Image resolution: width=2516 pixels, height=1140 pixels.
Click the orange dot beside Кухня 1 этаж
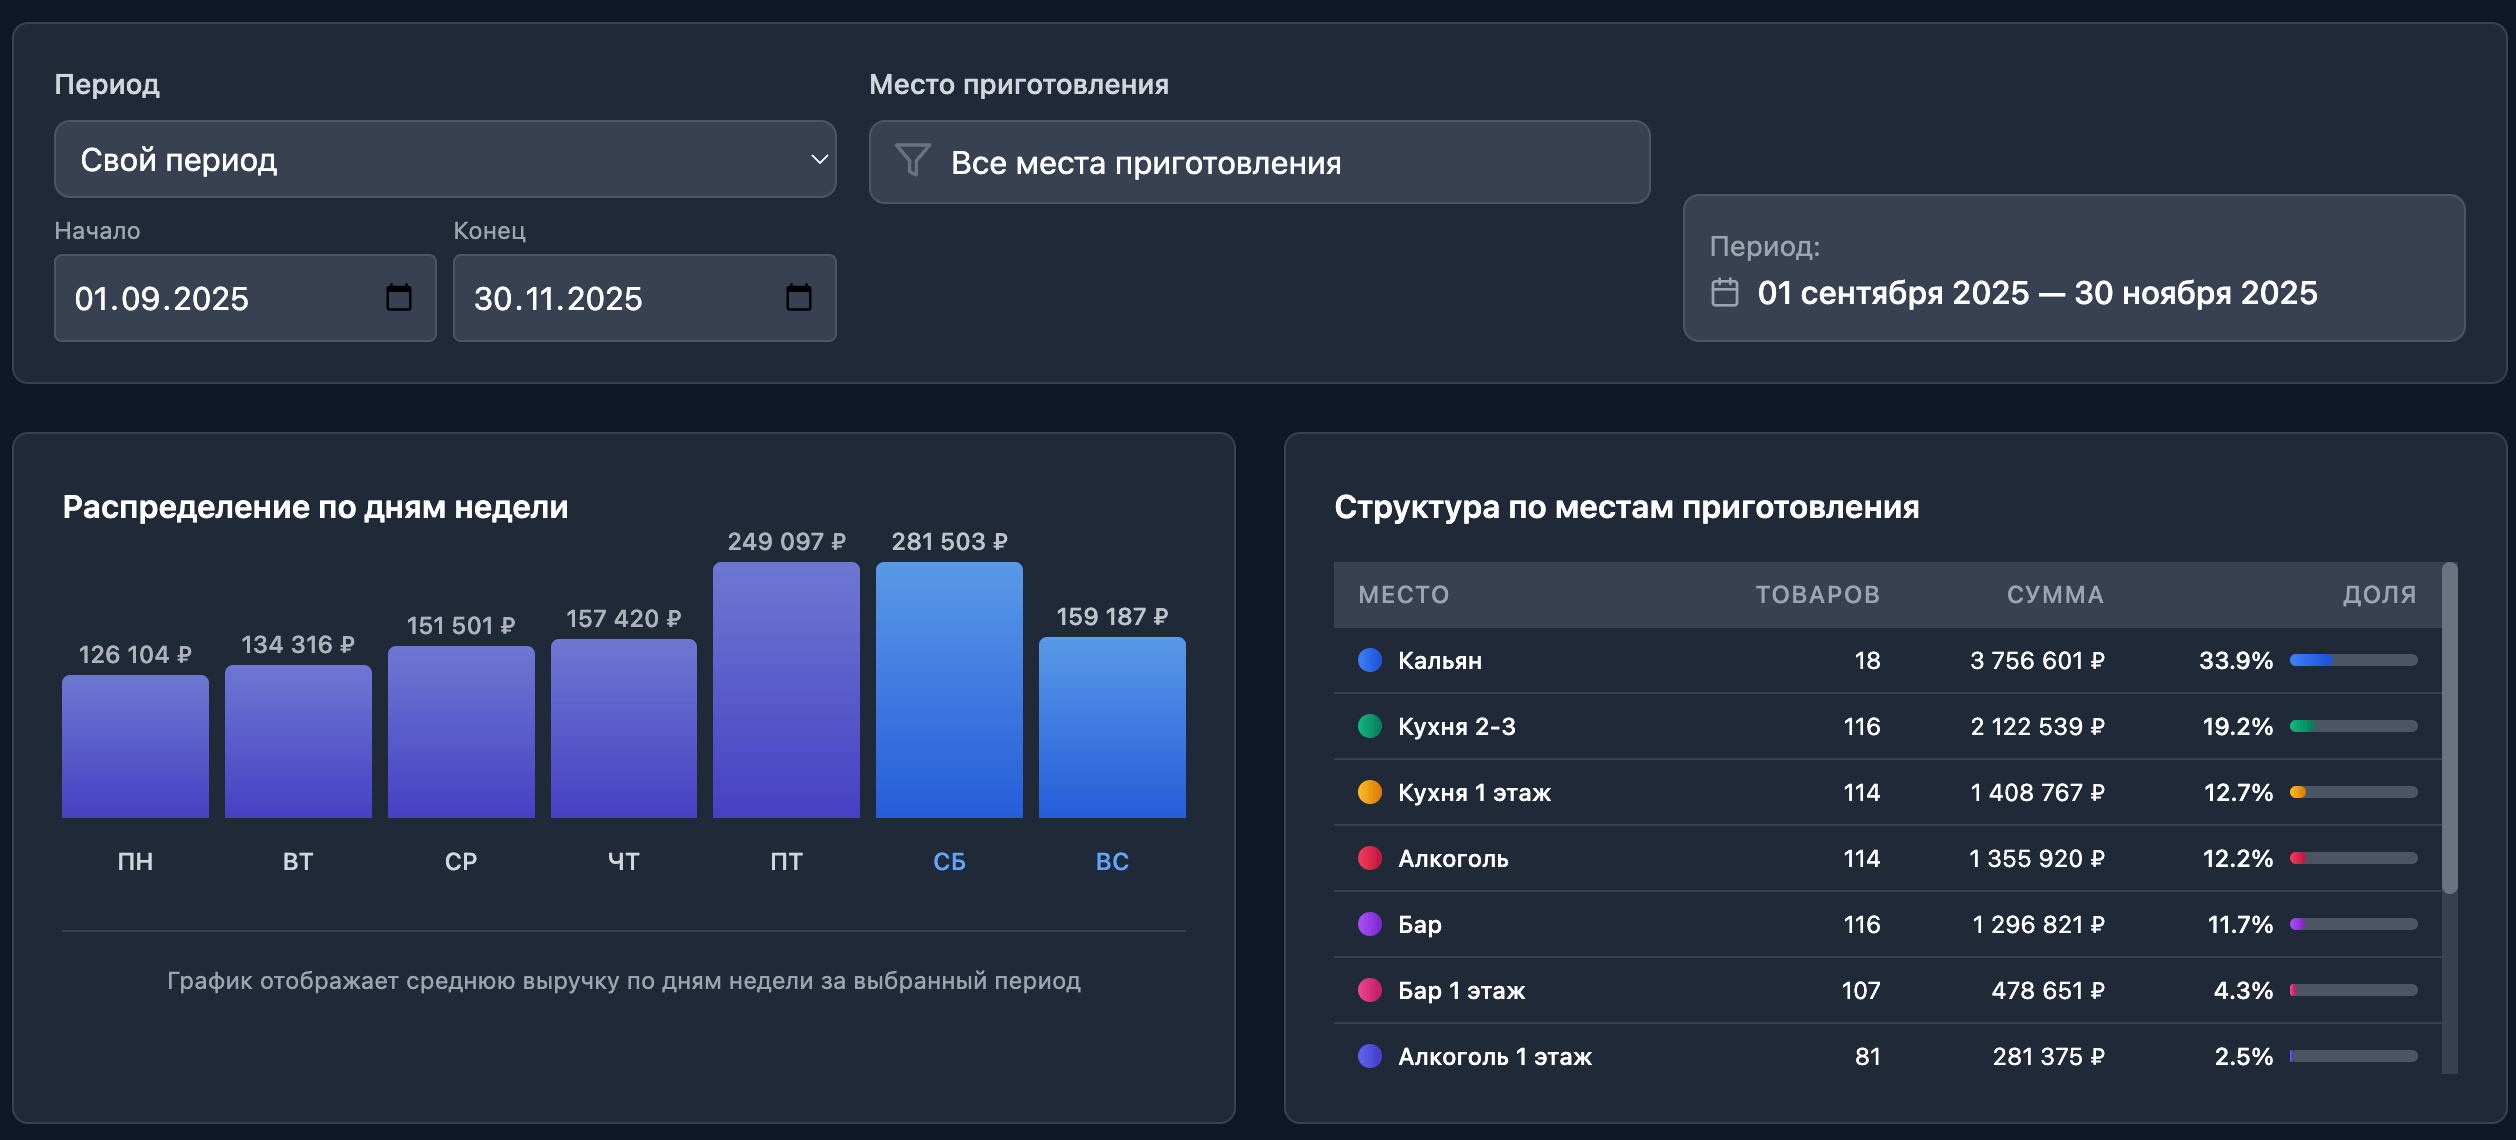[x=1370, y=792]
